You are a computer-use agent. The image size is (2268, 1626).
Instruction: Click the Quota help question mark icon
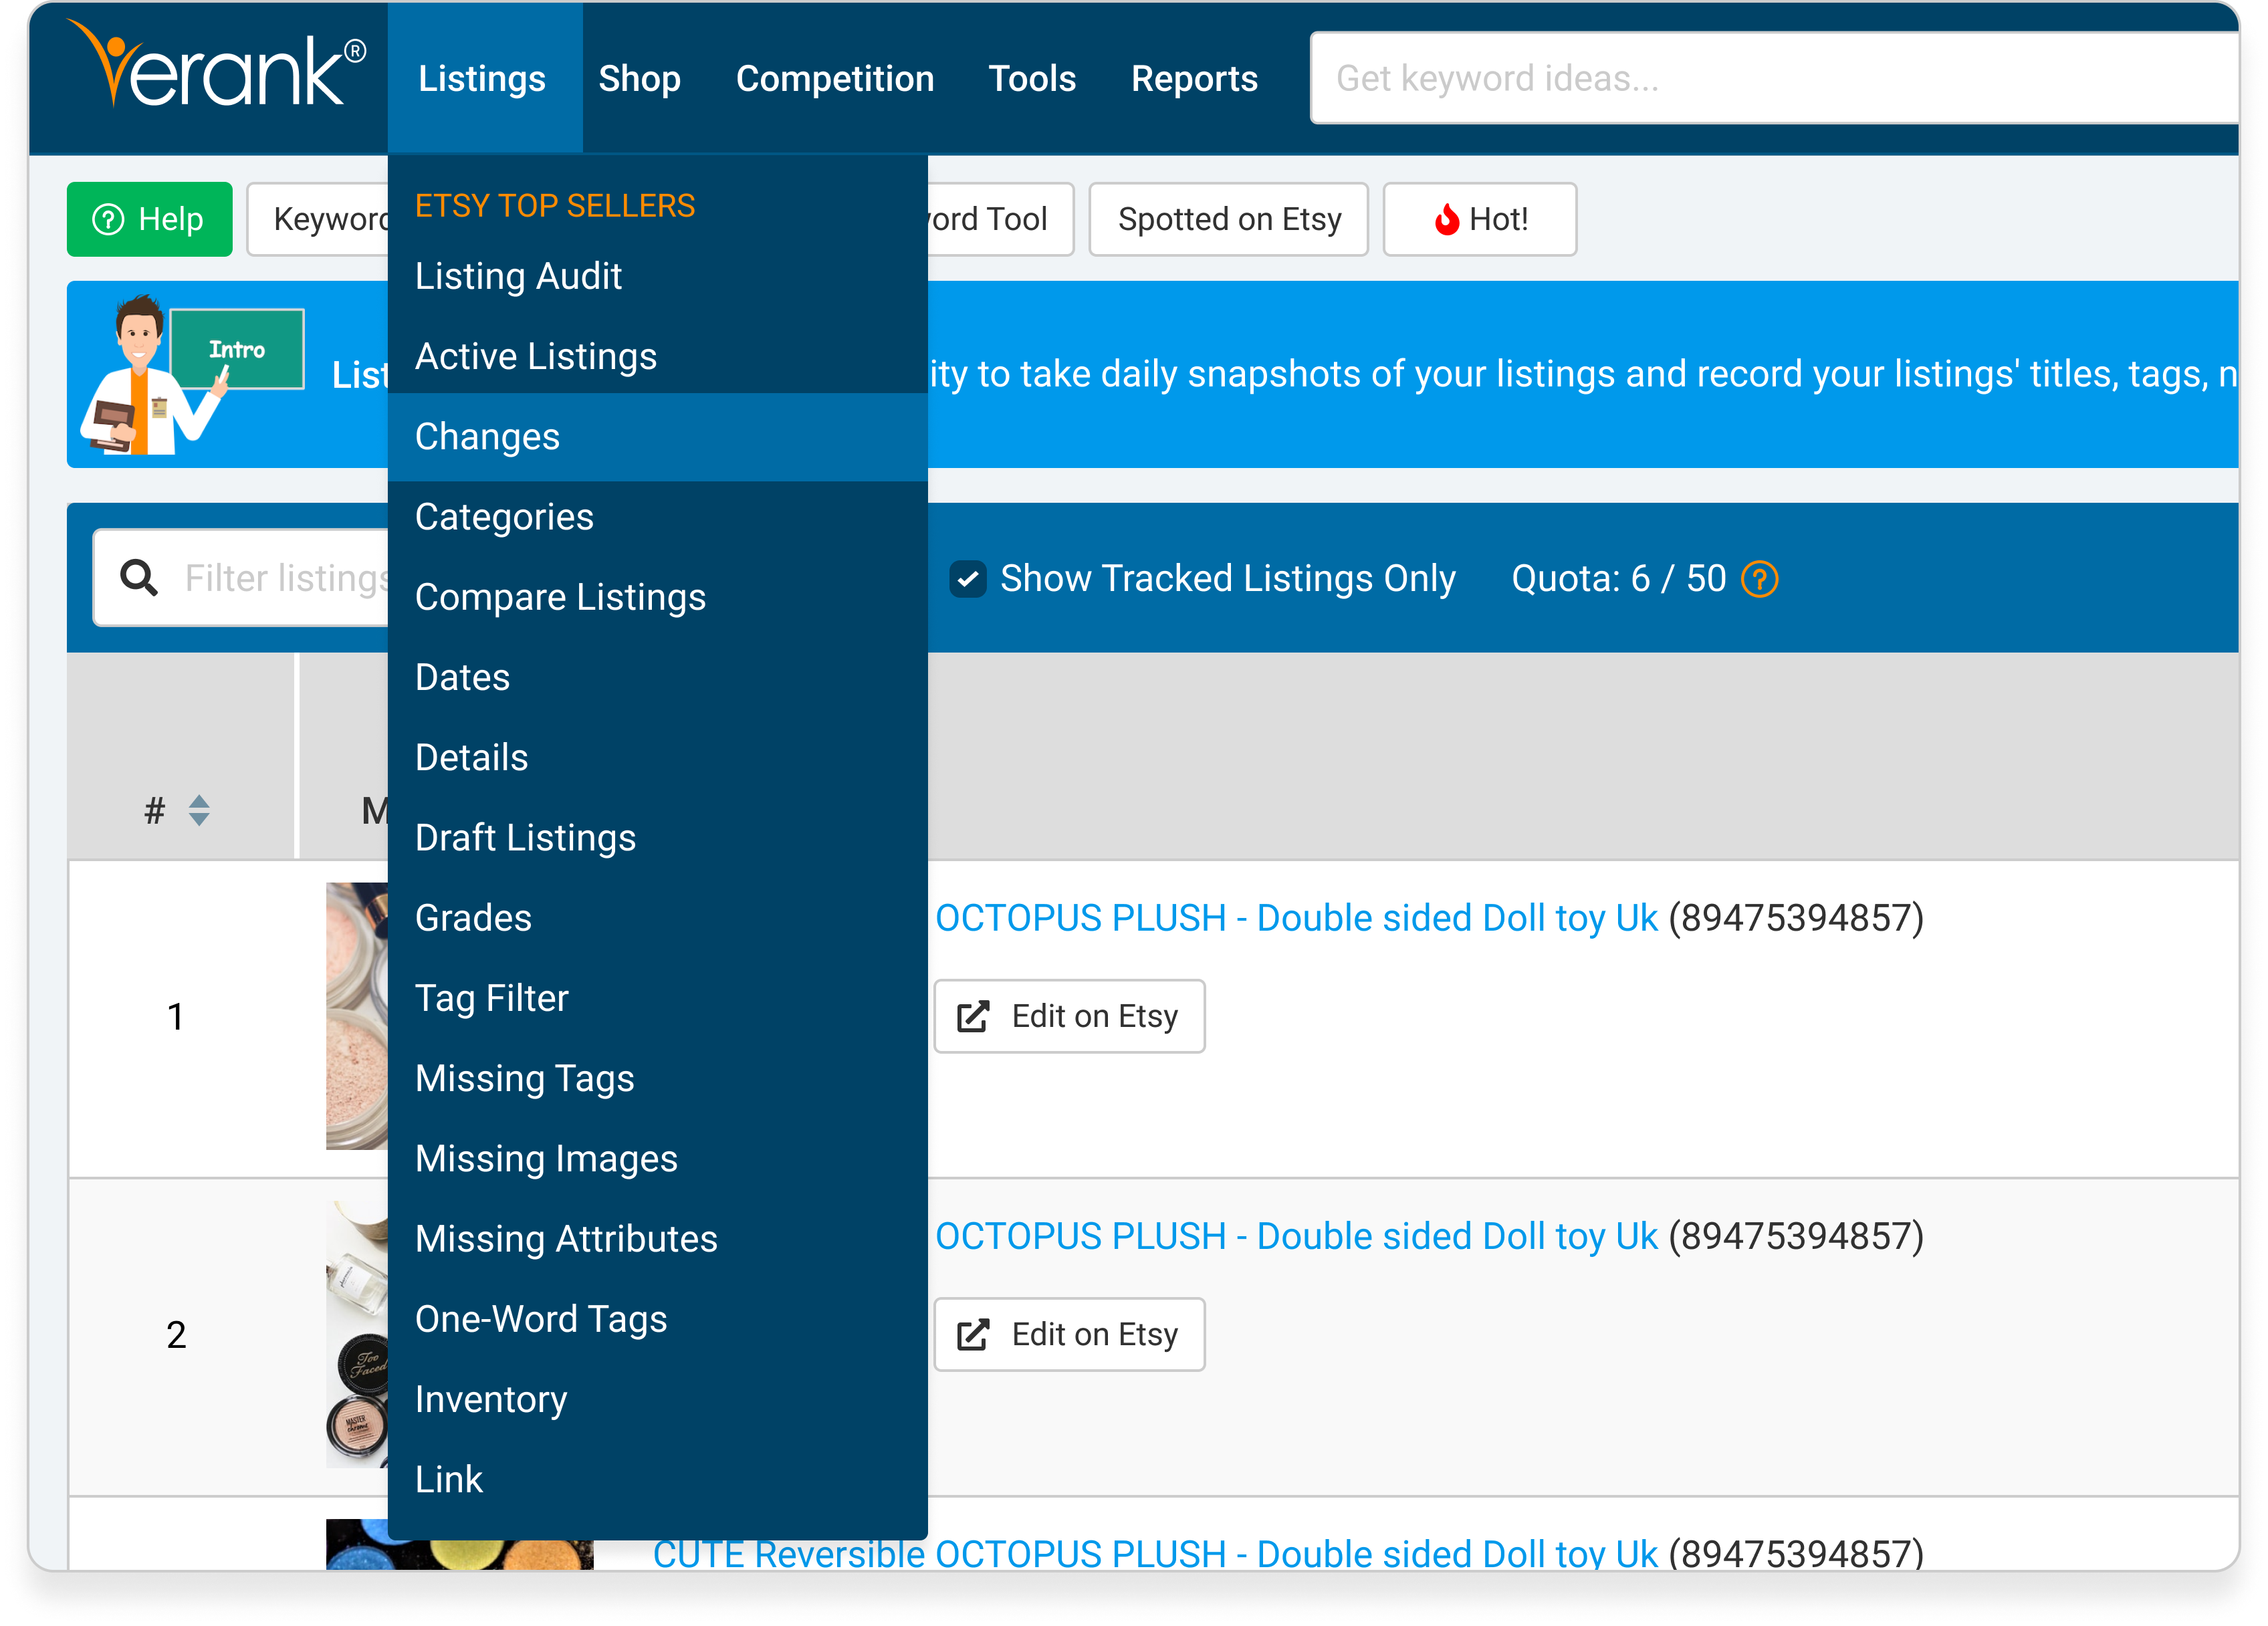pos(1759,579)
